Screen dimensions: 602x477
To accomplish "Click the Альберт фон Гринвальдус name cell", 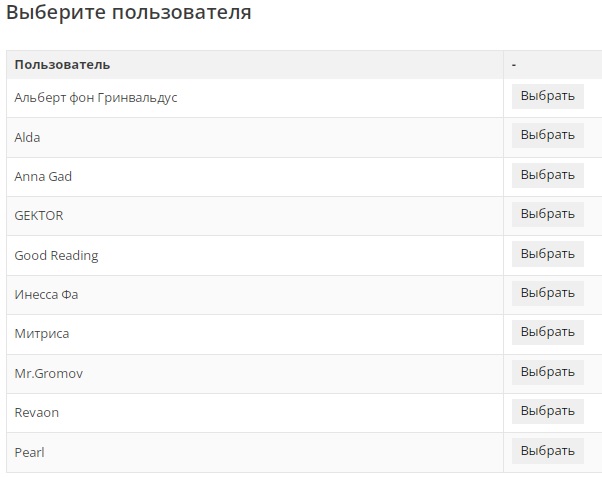I will pyautogui.click(x=96, y=98).
